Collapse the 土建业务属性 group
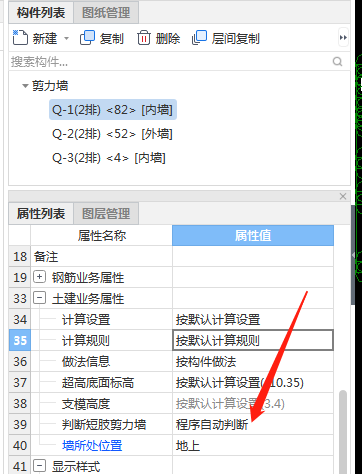 (x=39, y=298)
